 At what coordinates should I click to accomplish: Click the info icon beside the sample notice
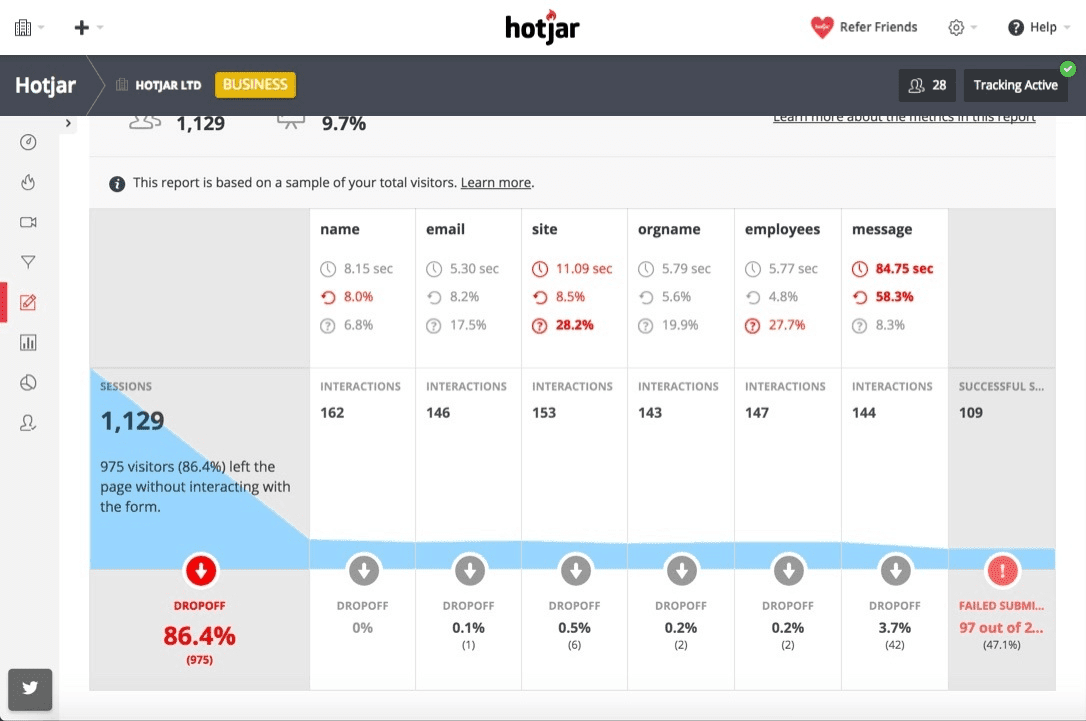click(117, 184)
